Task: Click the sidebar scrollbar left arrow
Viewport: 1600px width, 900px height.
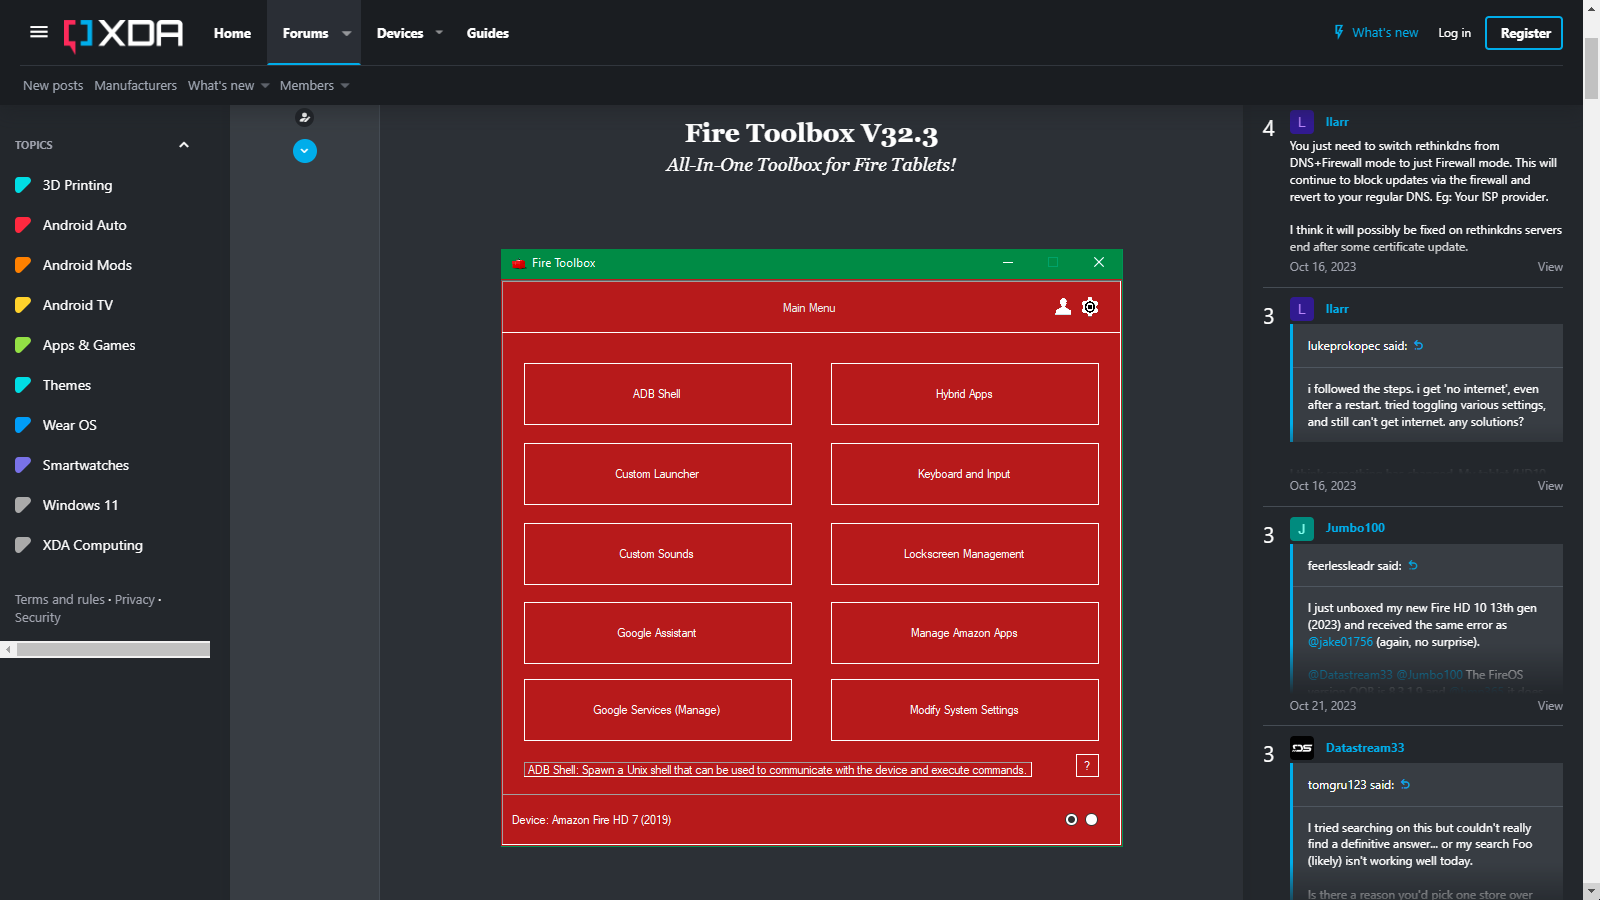Action: 8,649
